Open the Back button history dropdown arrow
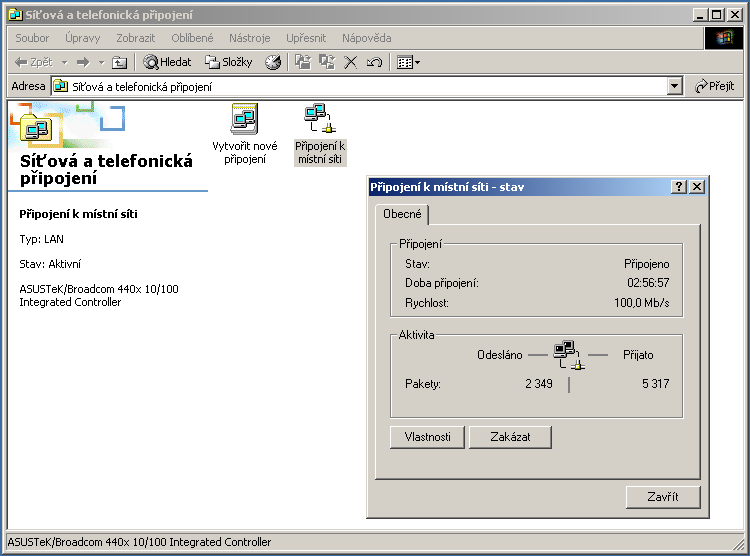Image resolution: width=750 pixels, height=556 pixels. tap(64, 62)
